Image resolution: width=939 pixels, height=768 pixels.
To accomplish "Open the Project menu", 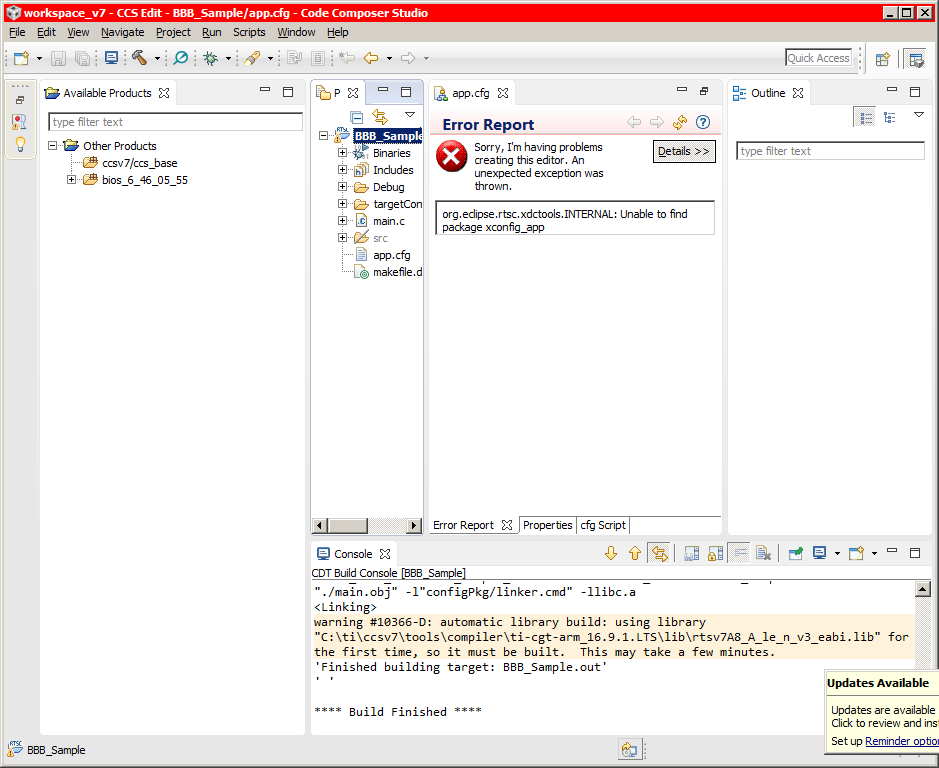I will 173,32.
